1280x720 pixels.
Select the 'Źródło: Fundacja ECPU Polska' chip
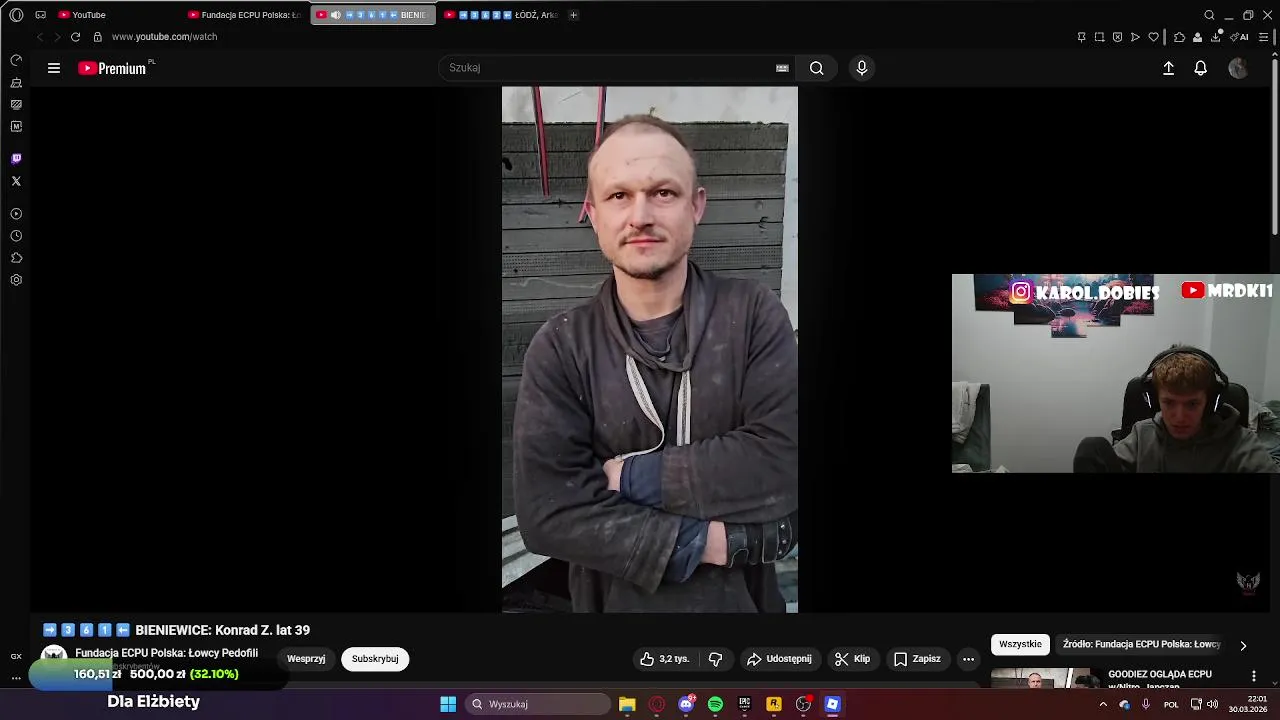1141,644
